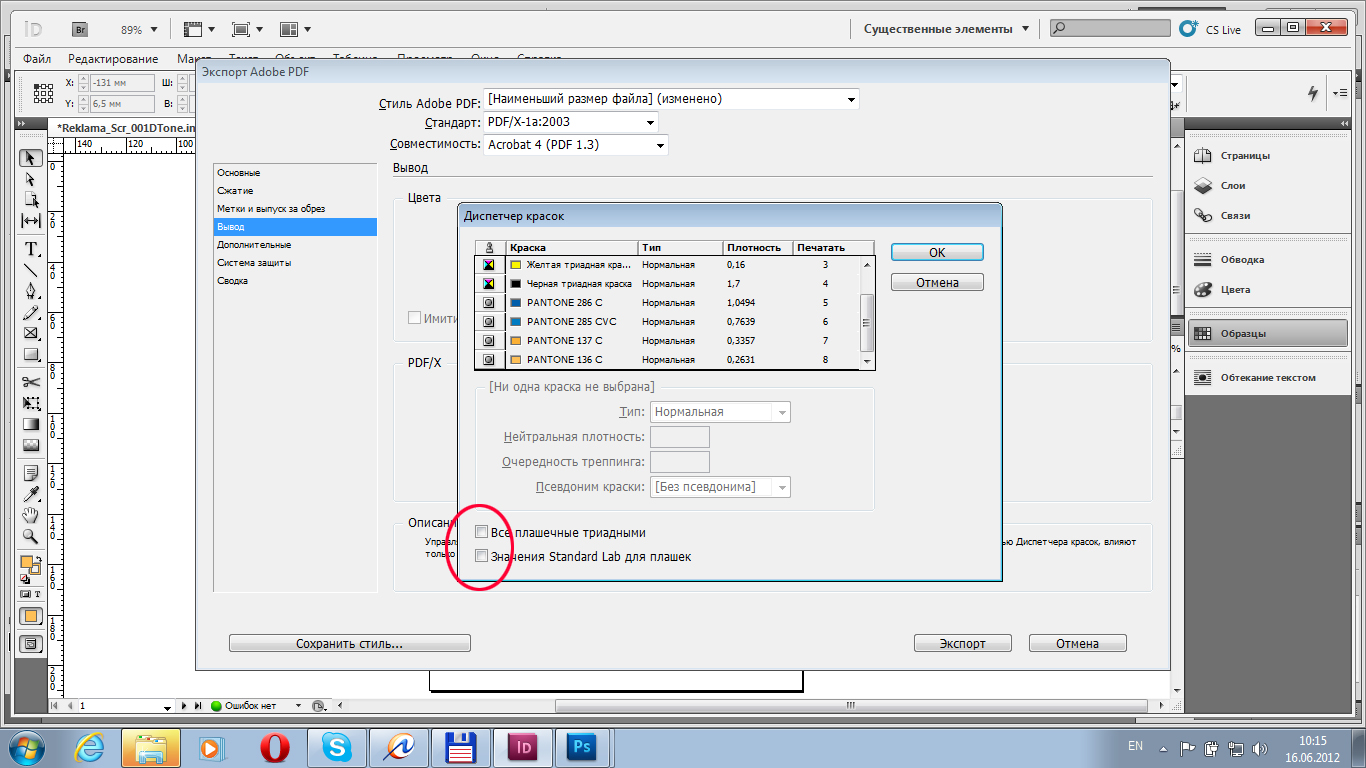Click Экспорт button

(962, 644)
